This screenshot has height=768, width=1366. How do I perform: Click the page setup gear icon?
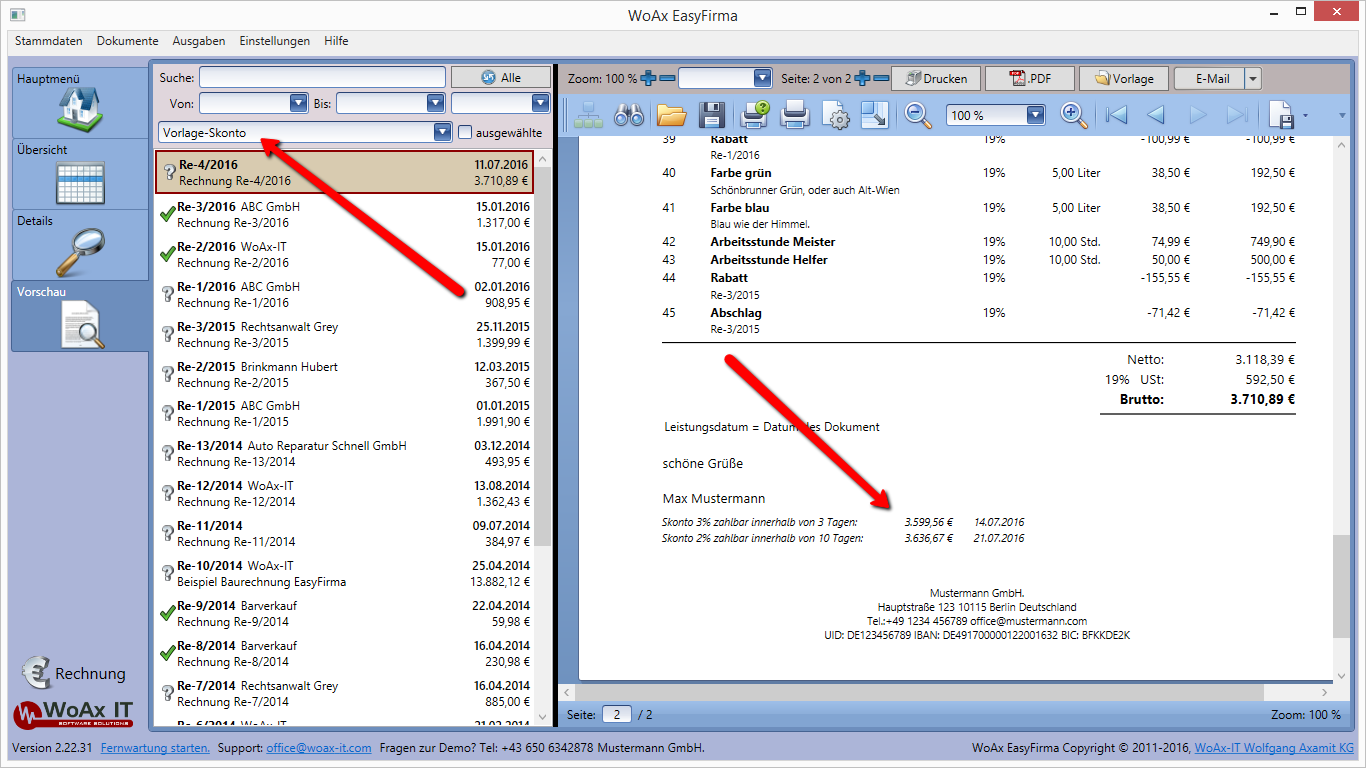[x=836, y=115]
